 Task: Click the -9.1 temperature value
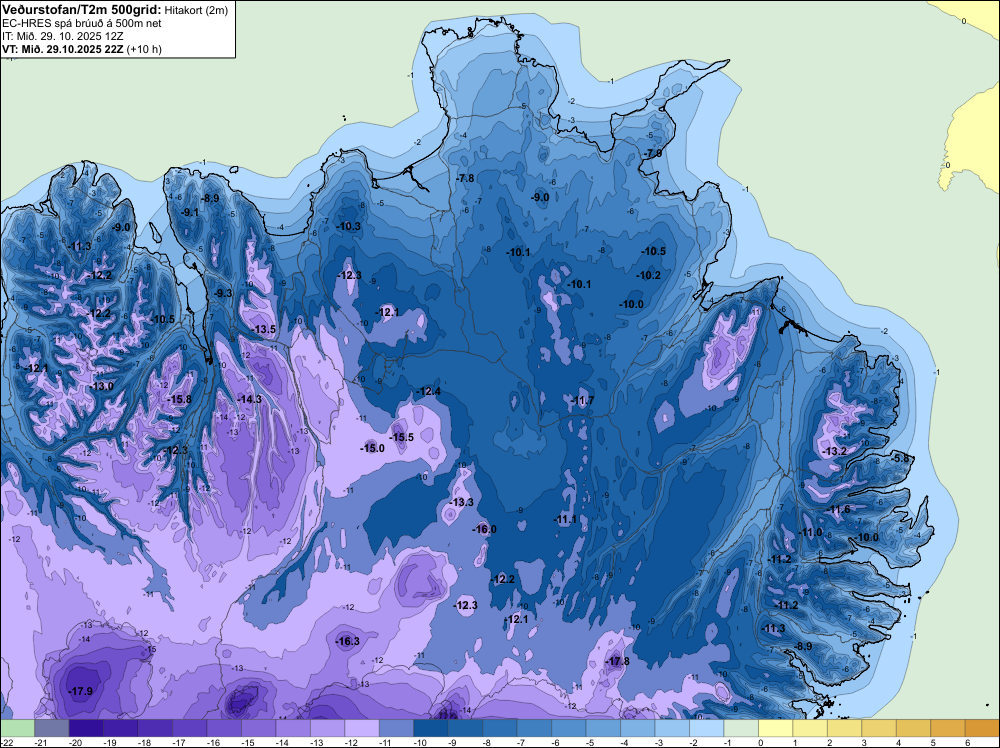189,212
